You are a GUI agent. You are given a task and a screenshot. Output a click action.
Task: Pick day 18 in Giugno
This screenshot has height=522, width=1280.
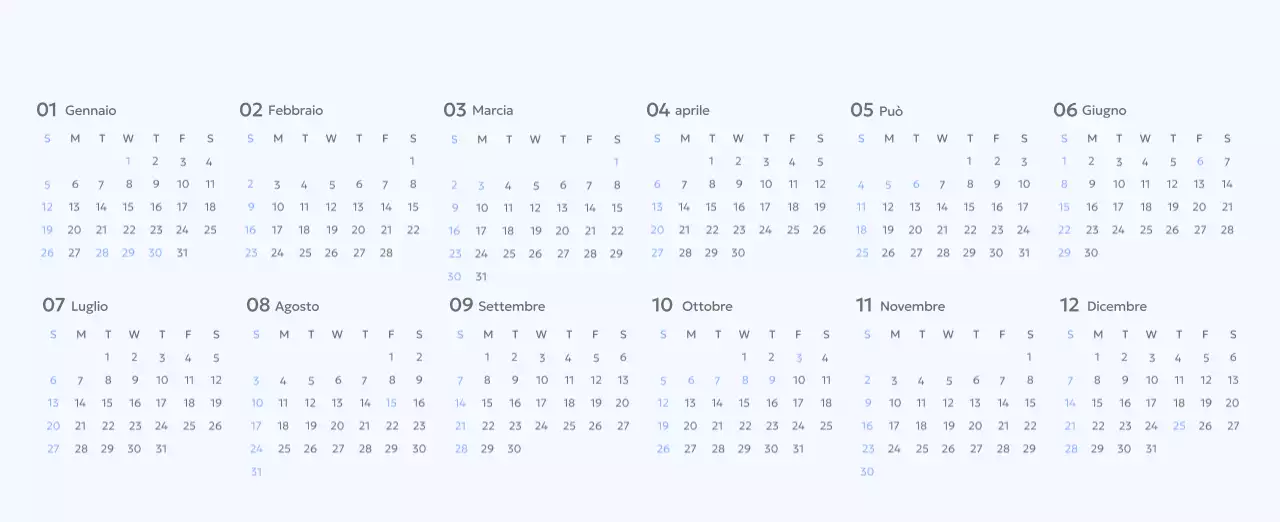click(1146, 207)
